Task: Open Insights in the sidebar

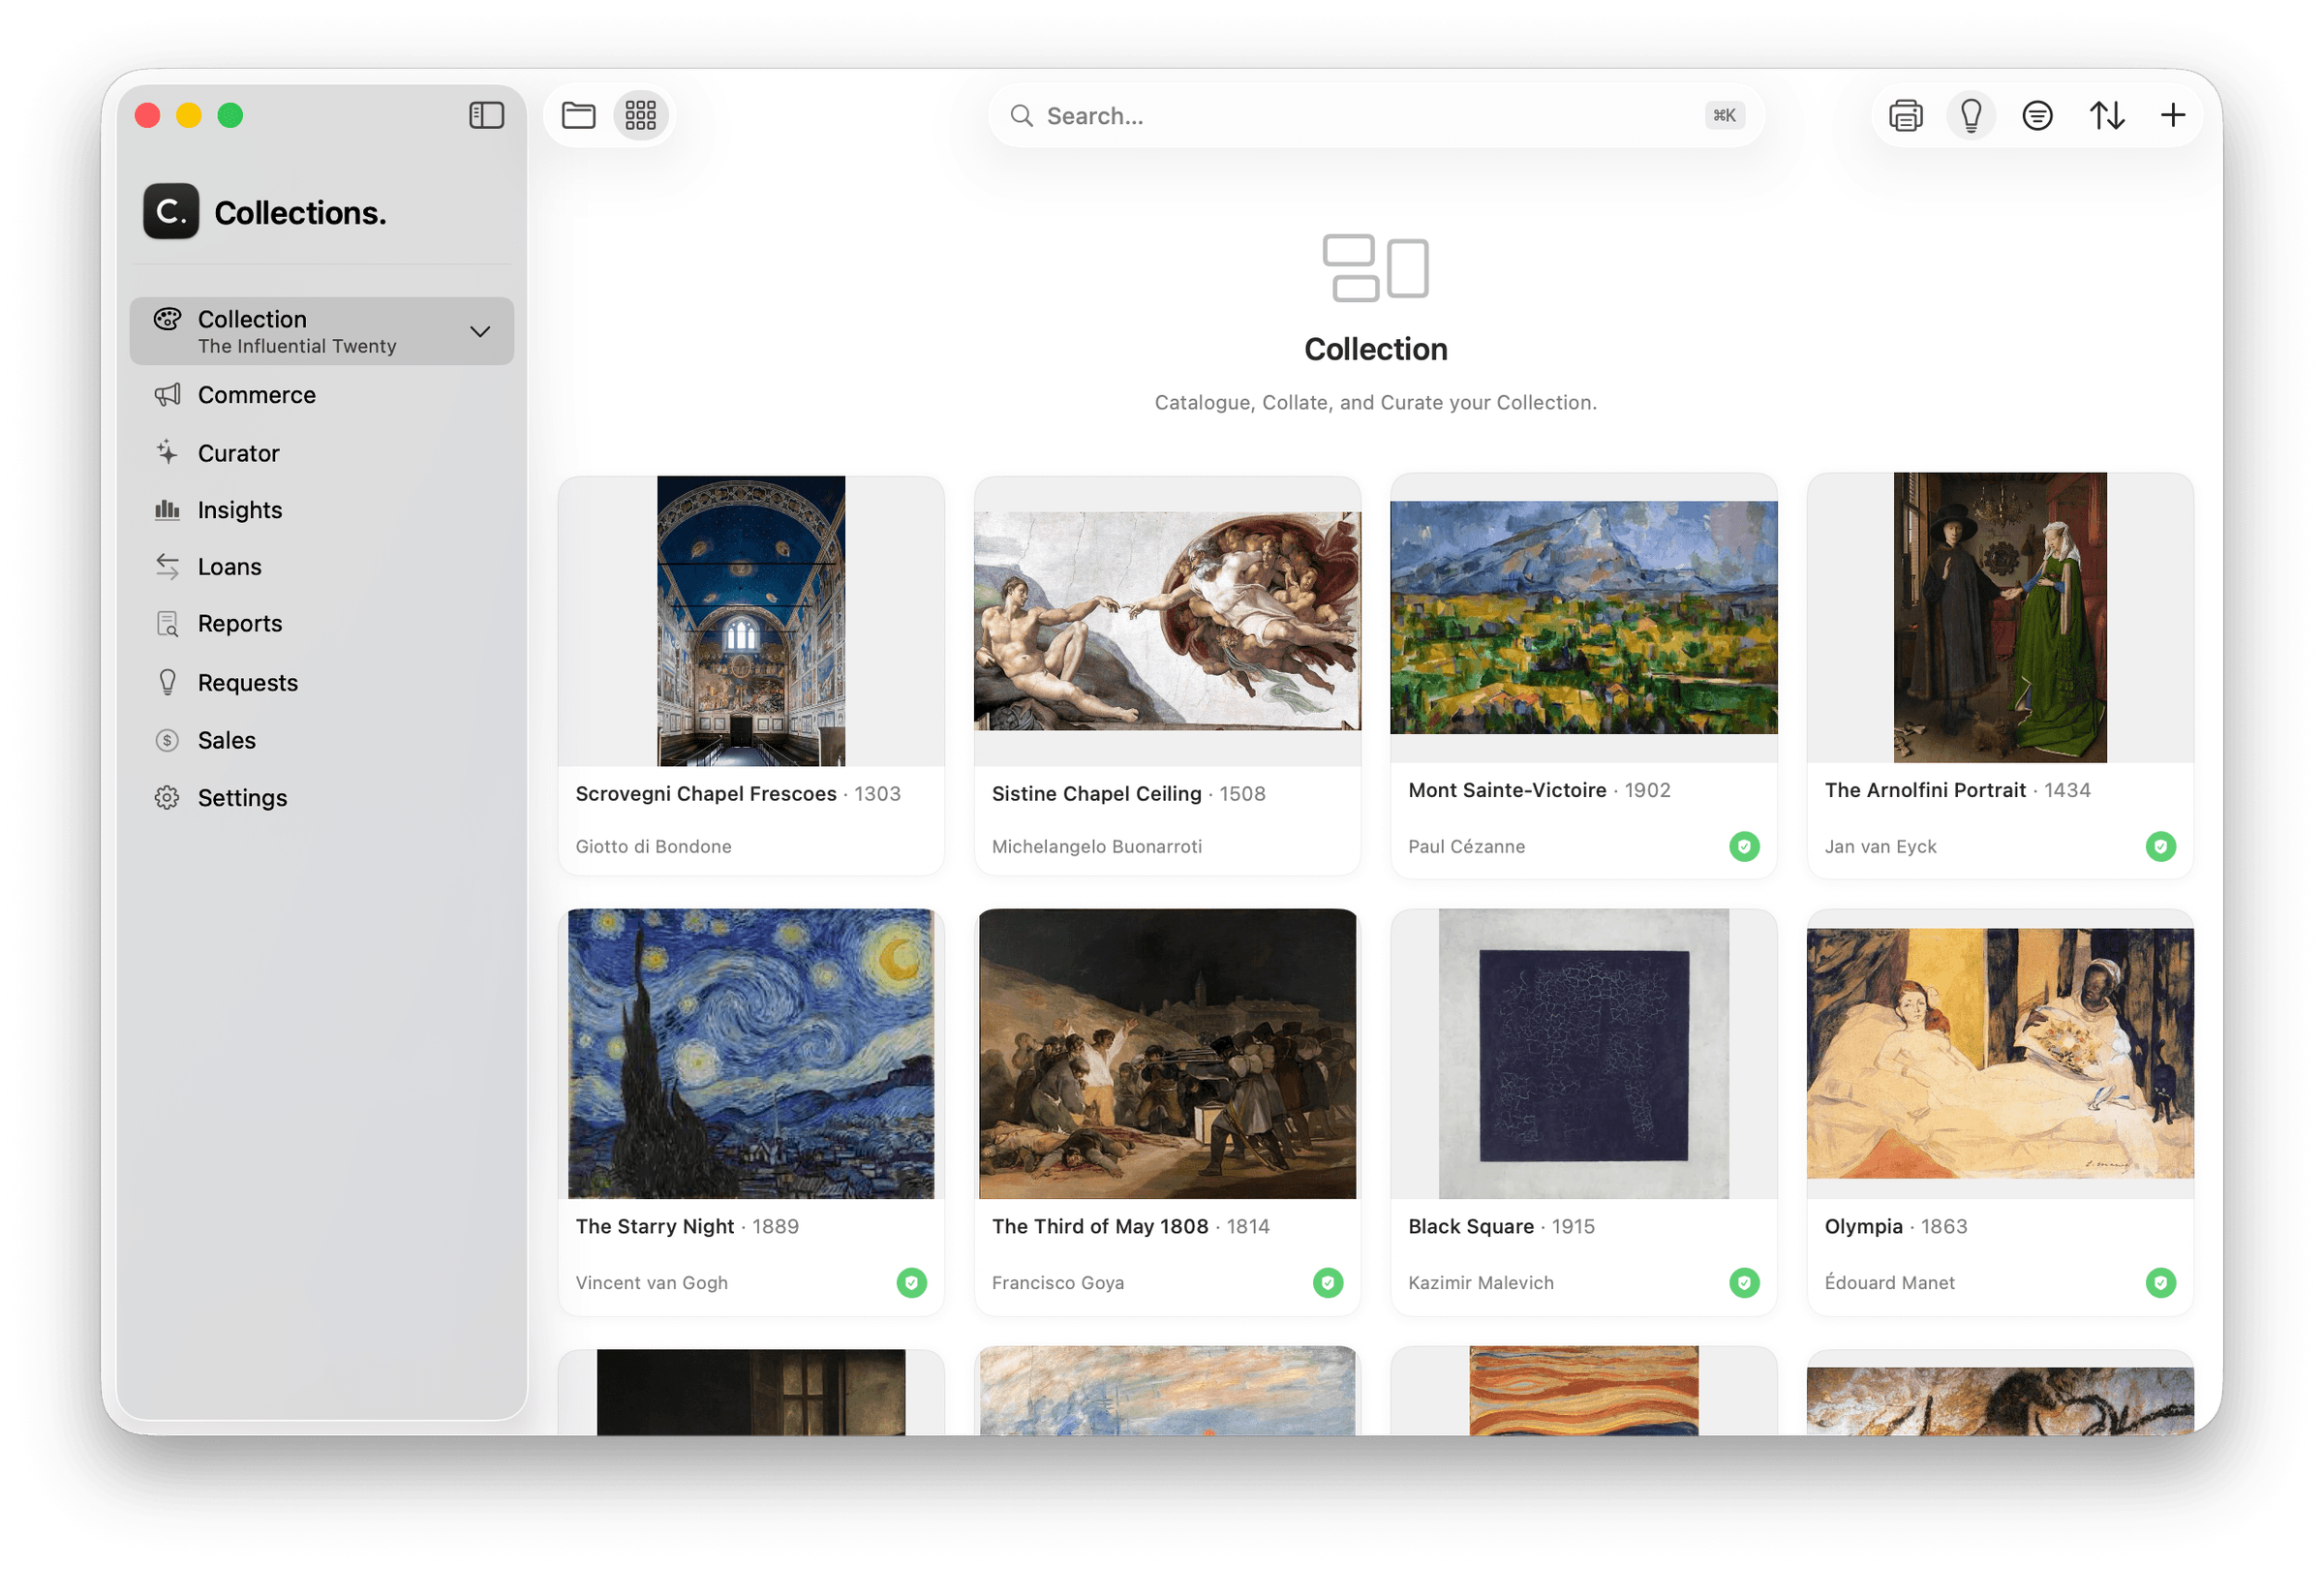Action: click(x=322, y=510)
